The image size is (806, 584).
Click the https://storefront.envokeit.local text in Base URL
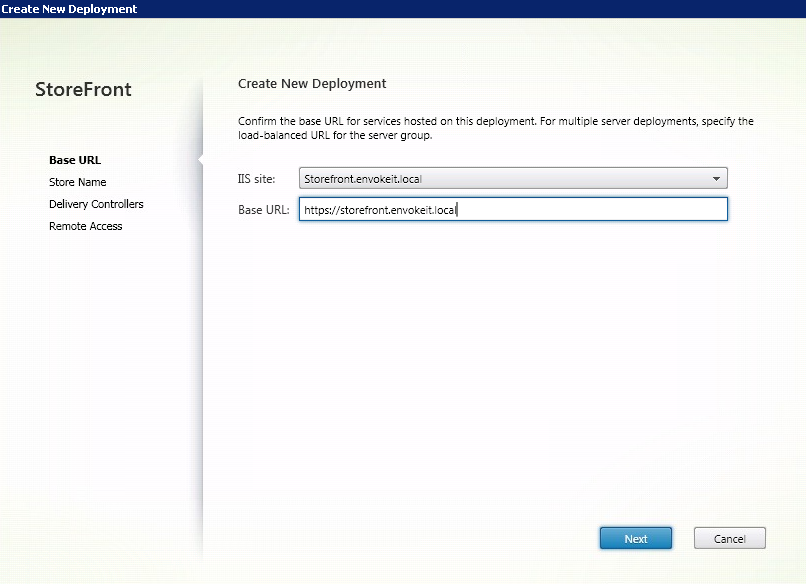click(x=379, y=210)
